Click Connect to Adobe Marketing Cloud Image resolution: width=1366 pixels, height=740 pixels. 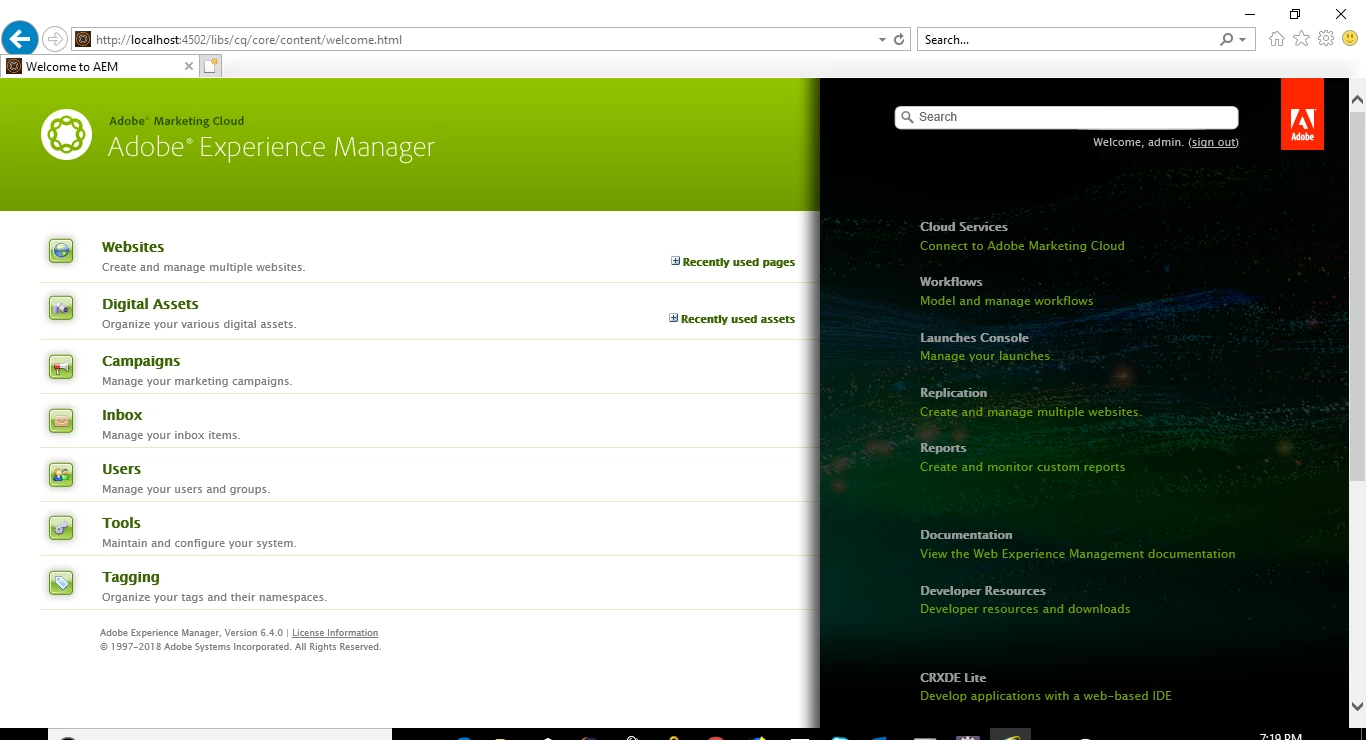coord(1022,246)
